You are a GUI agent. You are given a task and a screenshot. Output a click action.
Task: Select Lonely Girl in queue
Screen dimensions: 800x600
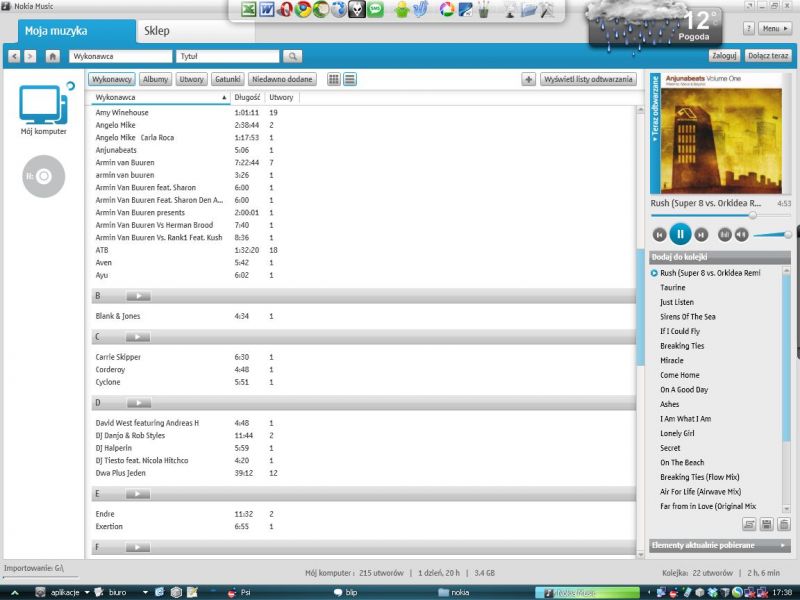coord(677,434)
